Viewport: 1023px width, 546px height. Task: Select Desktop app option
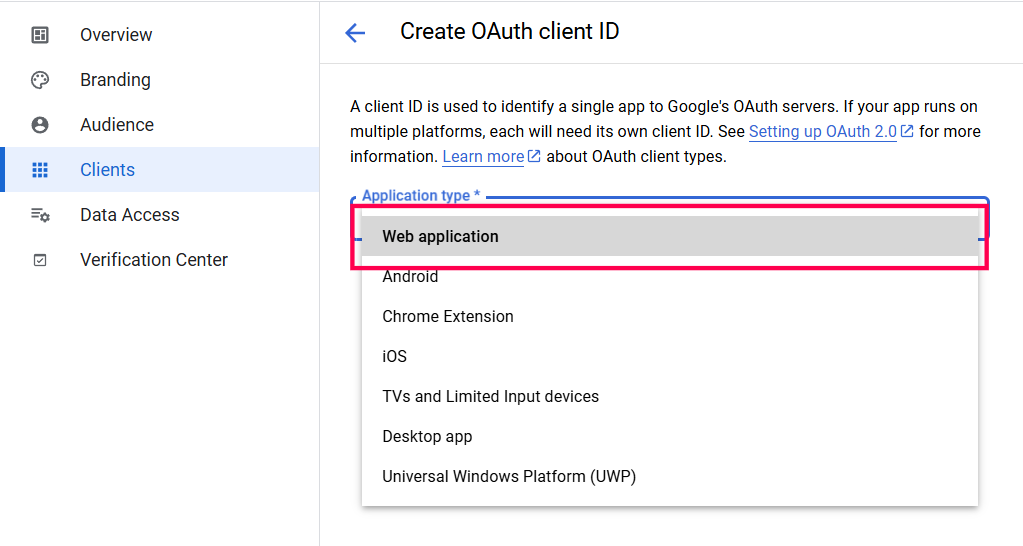click(x=427, y=437)
